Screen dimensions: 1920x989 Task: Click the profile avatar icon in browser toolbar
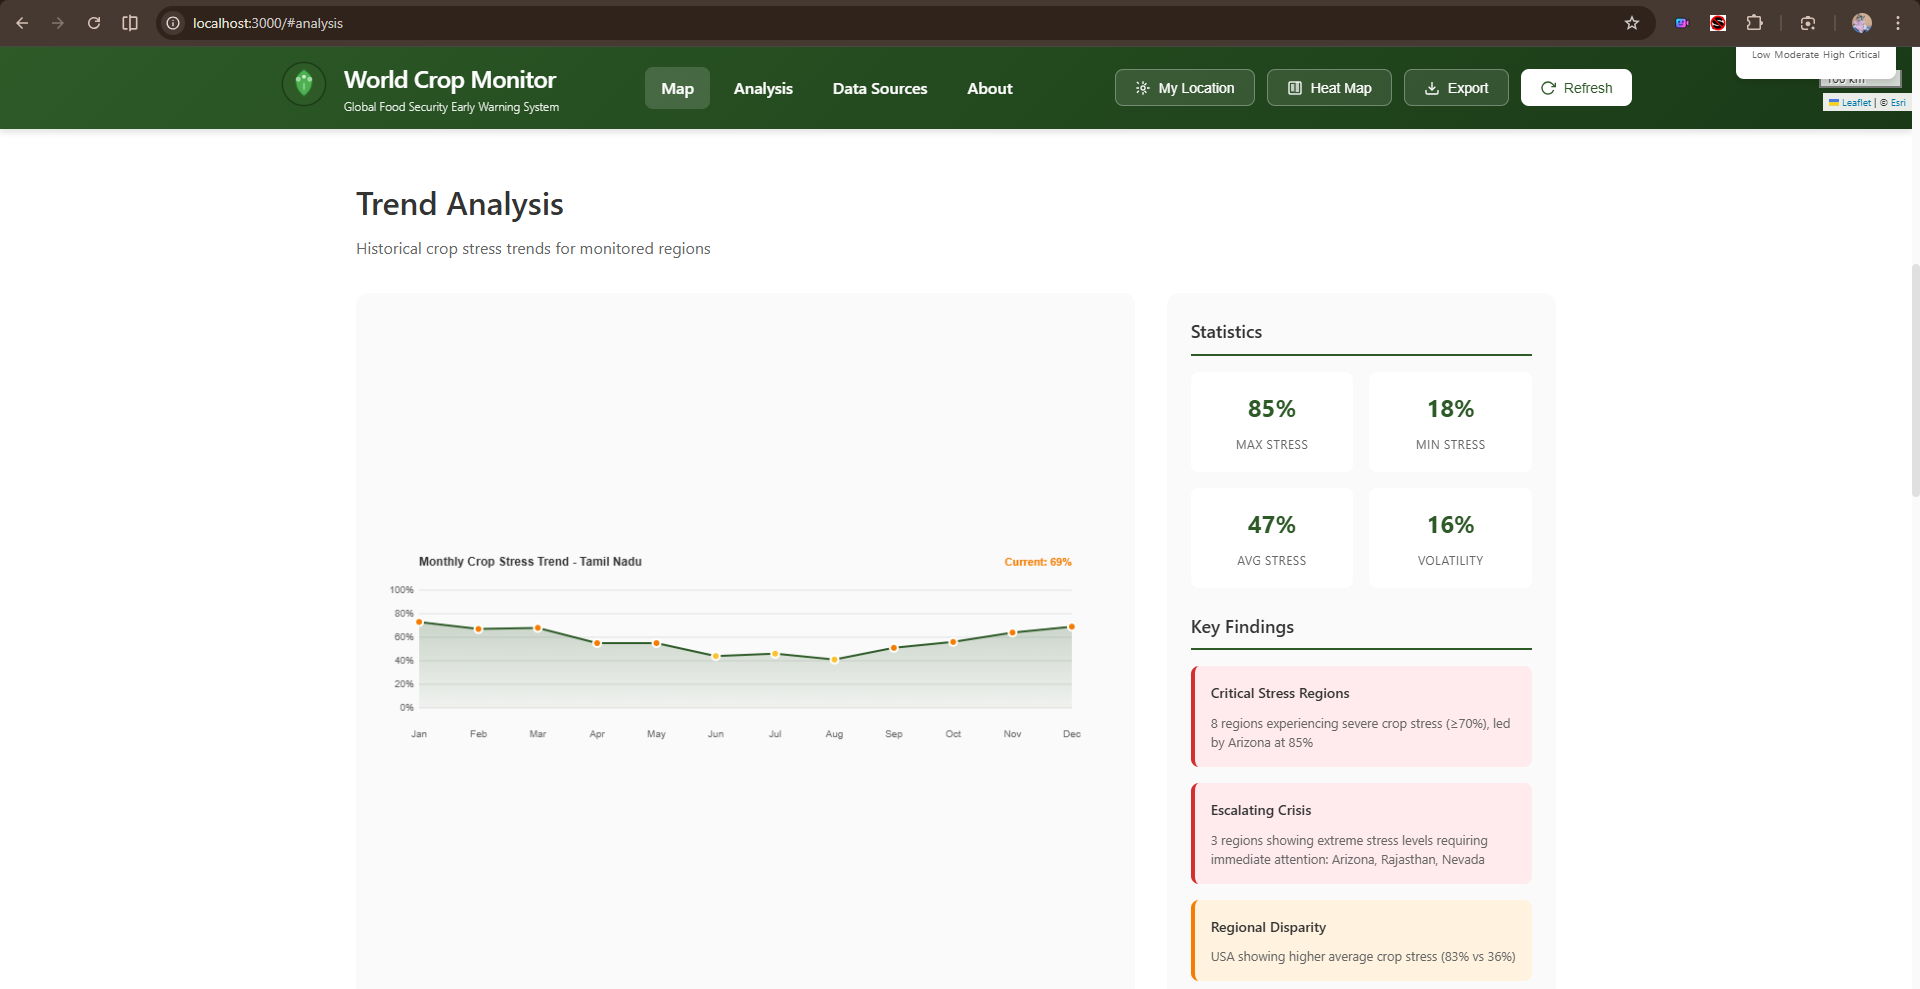pos(1862,23)
